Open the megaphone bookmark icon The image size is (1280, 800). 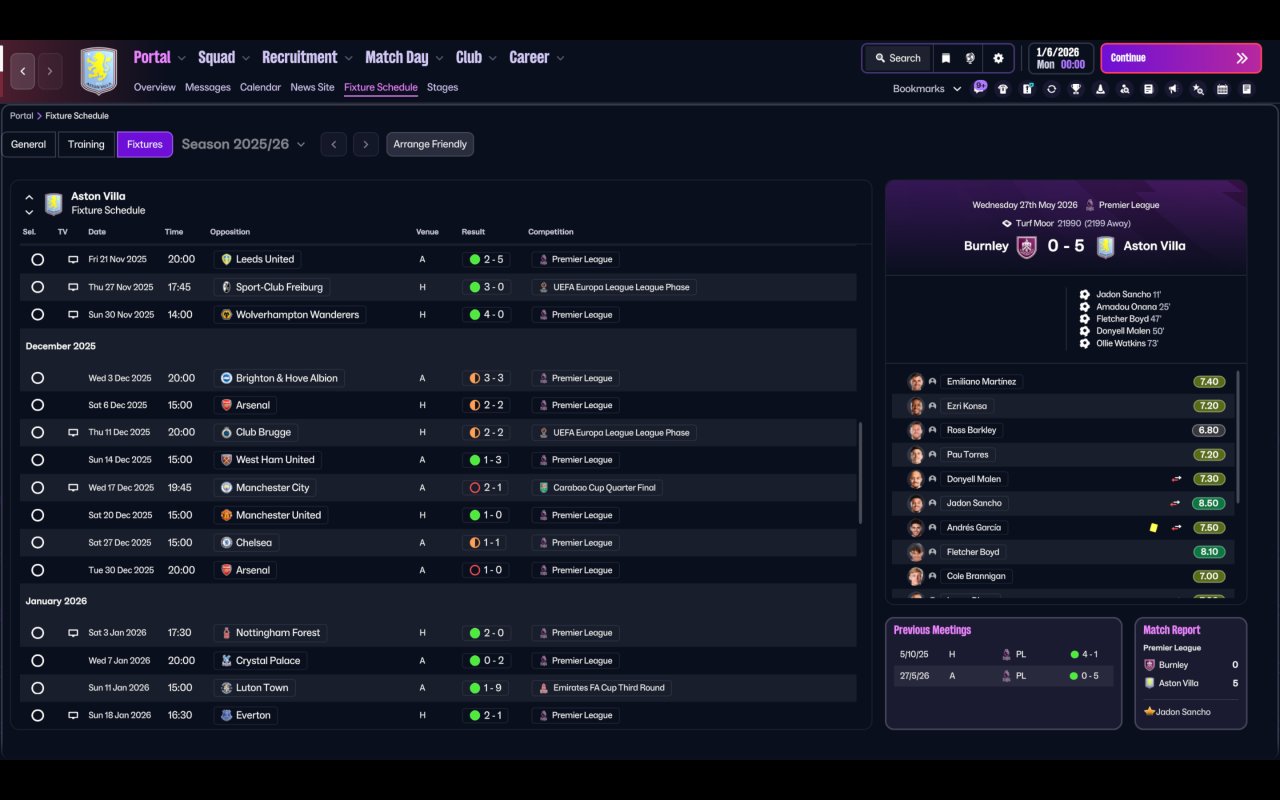(1173, 89)
